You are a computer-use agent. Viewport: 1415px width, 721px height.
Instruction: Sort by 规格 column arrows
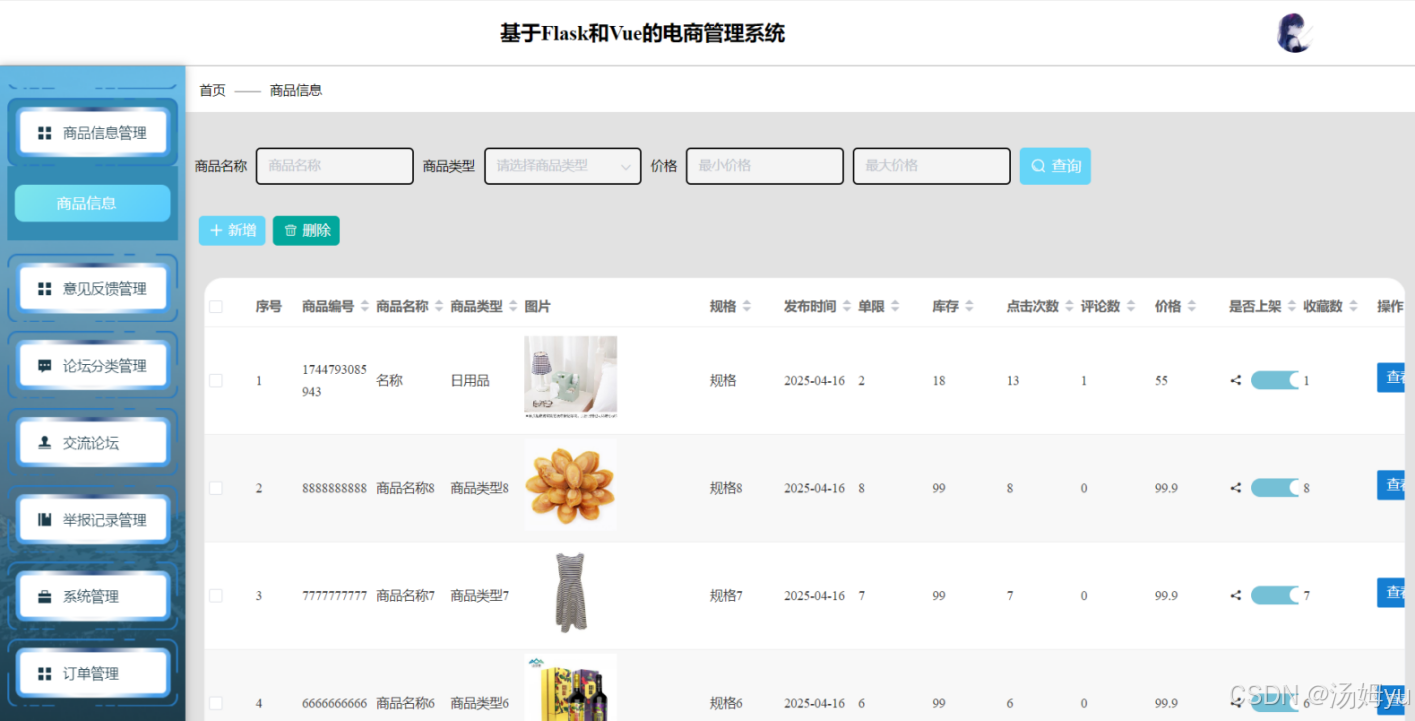coord(747,306)
